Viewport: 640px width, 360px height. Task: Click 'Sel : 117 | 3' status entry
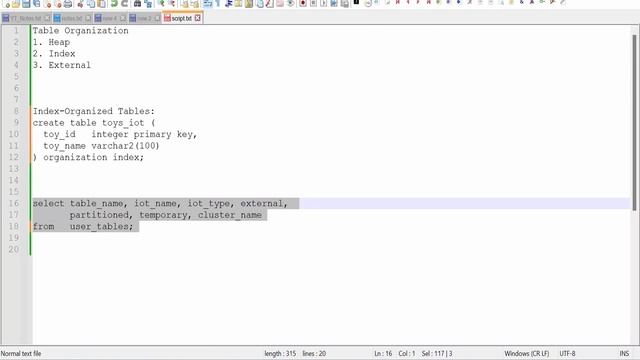coord(437,353)
